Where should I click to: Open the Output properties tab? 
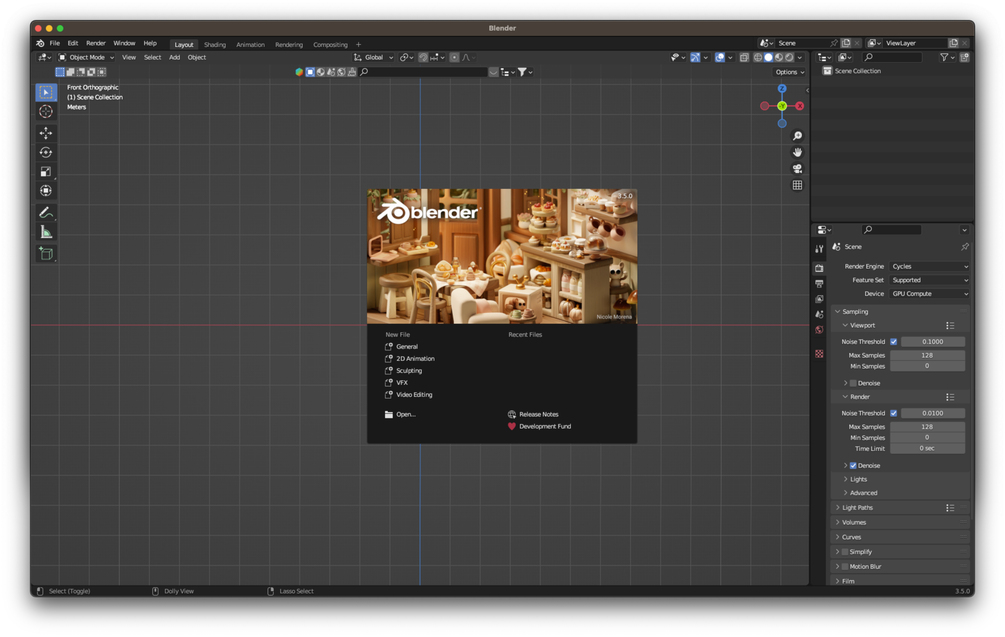point(819,284)
